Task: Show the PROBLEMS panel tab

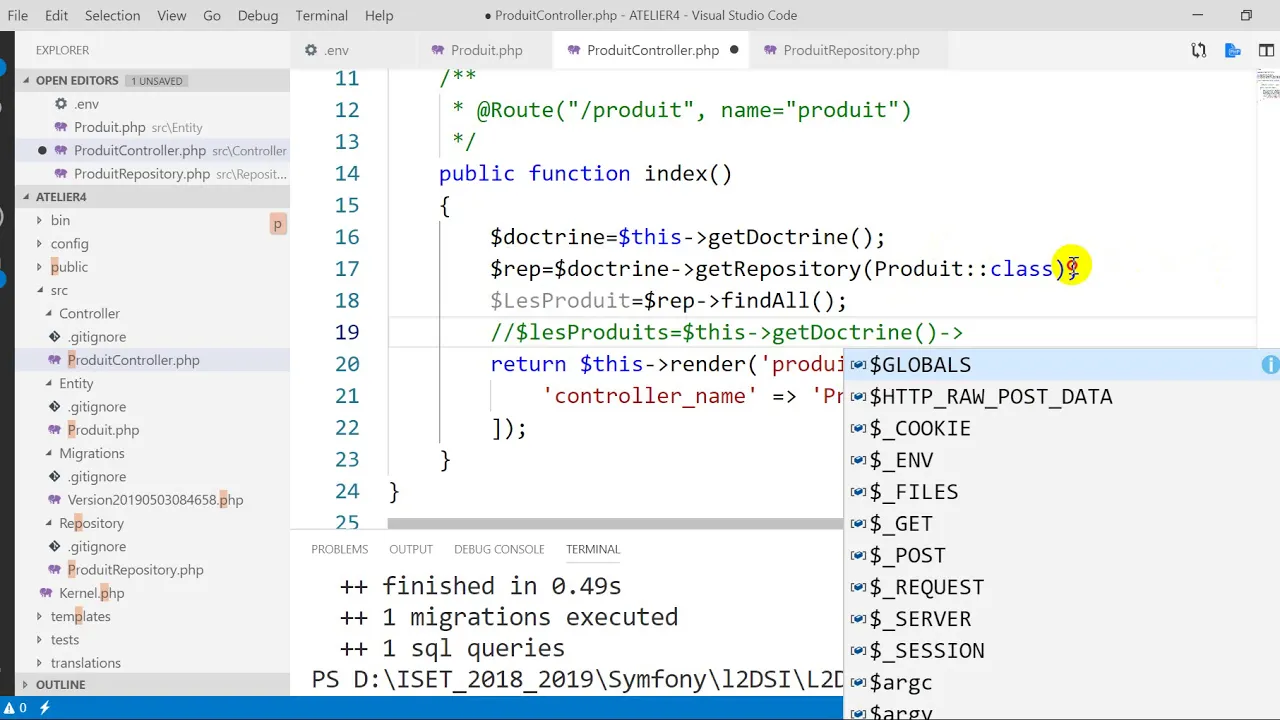Action: pos(339,549)
